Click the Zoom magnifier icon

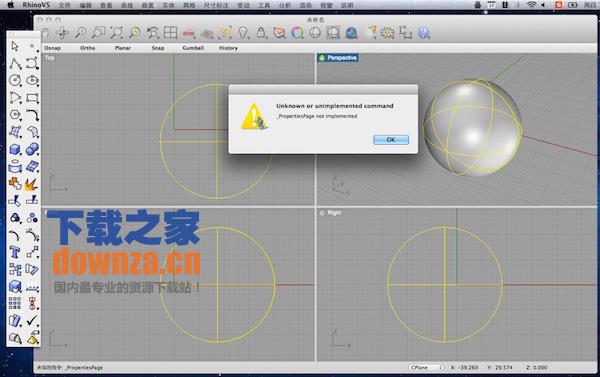tap(80, 33)
